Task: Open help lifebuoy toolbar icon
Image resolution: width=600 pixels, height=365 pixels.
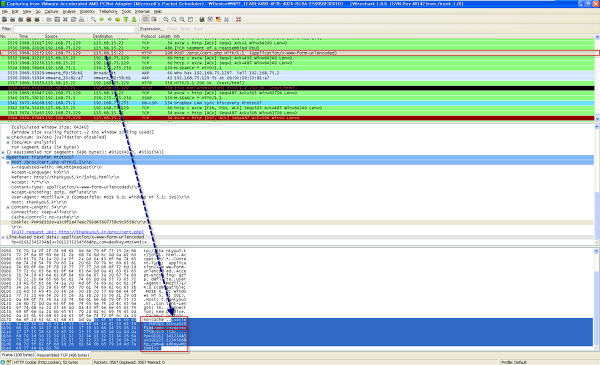Action: 238,20
